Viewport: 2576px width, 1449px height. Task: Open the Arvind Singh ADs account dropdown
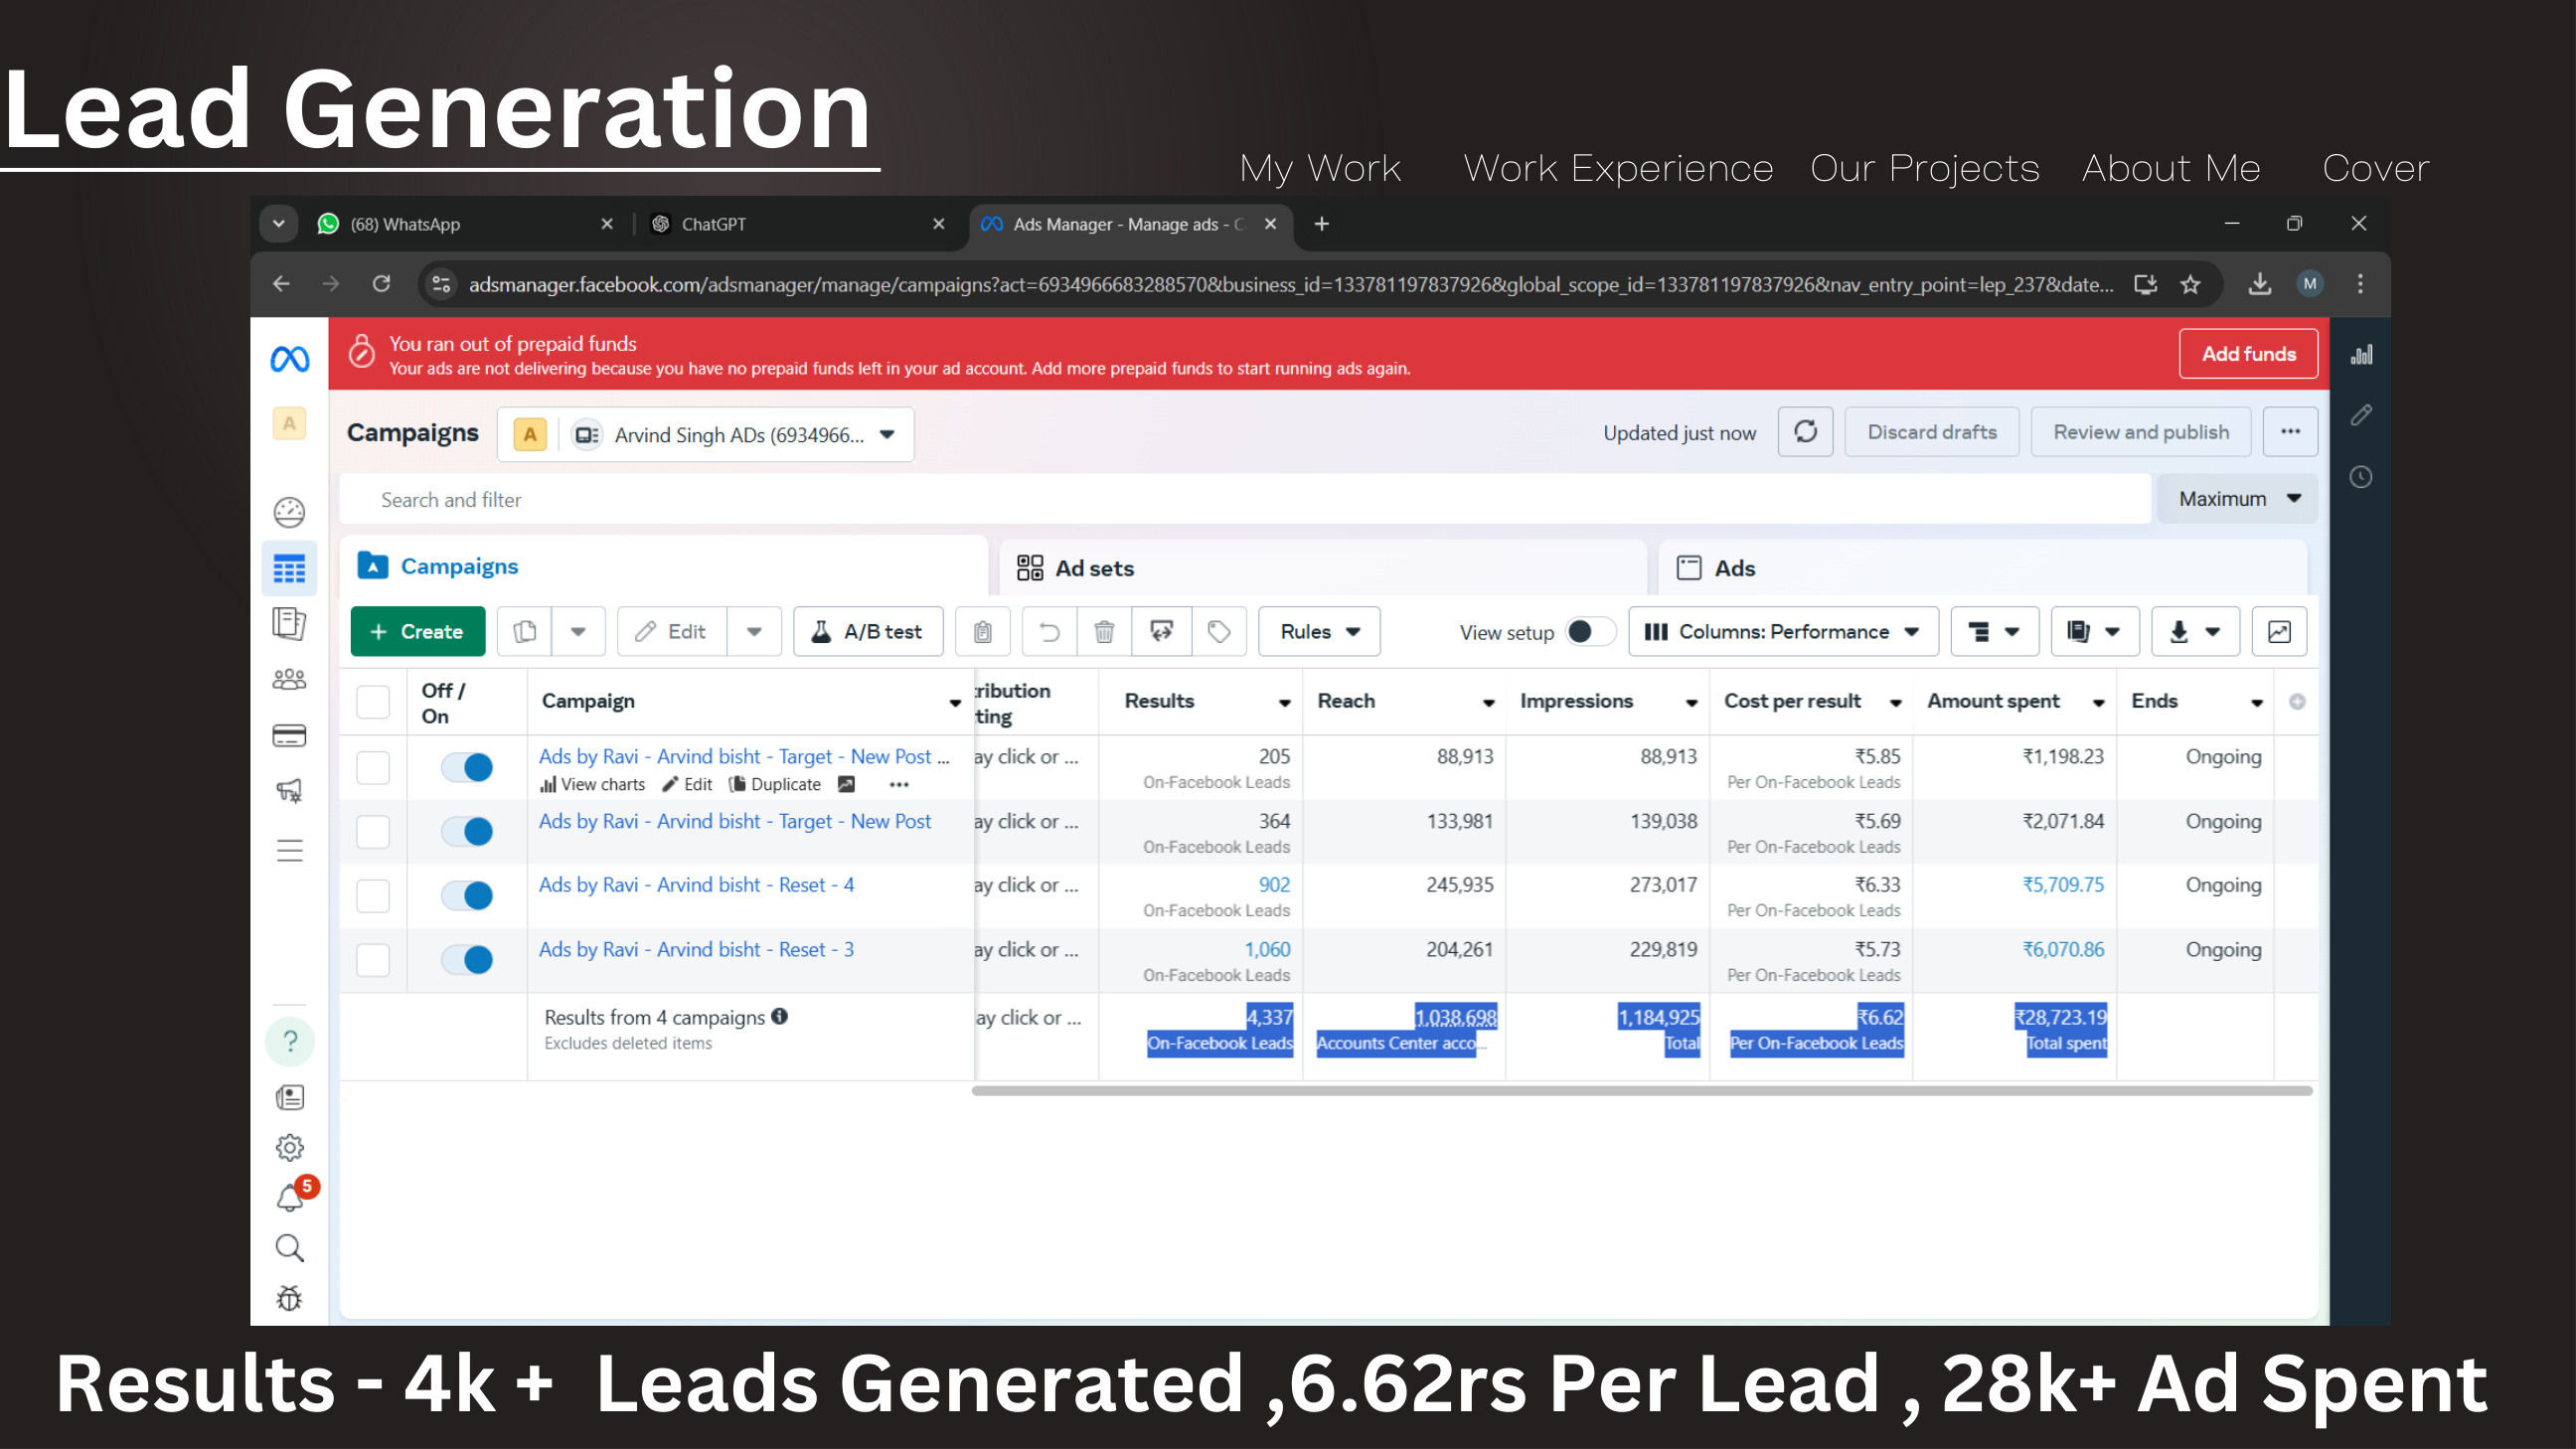pos(706,434)
